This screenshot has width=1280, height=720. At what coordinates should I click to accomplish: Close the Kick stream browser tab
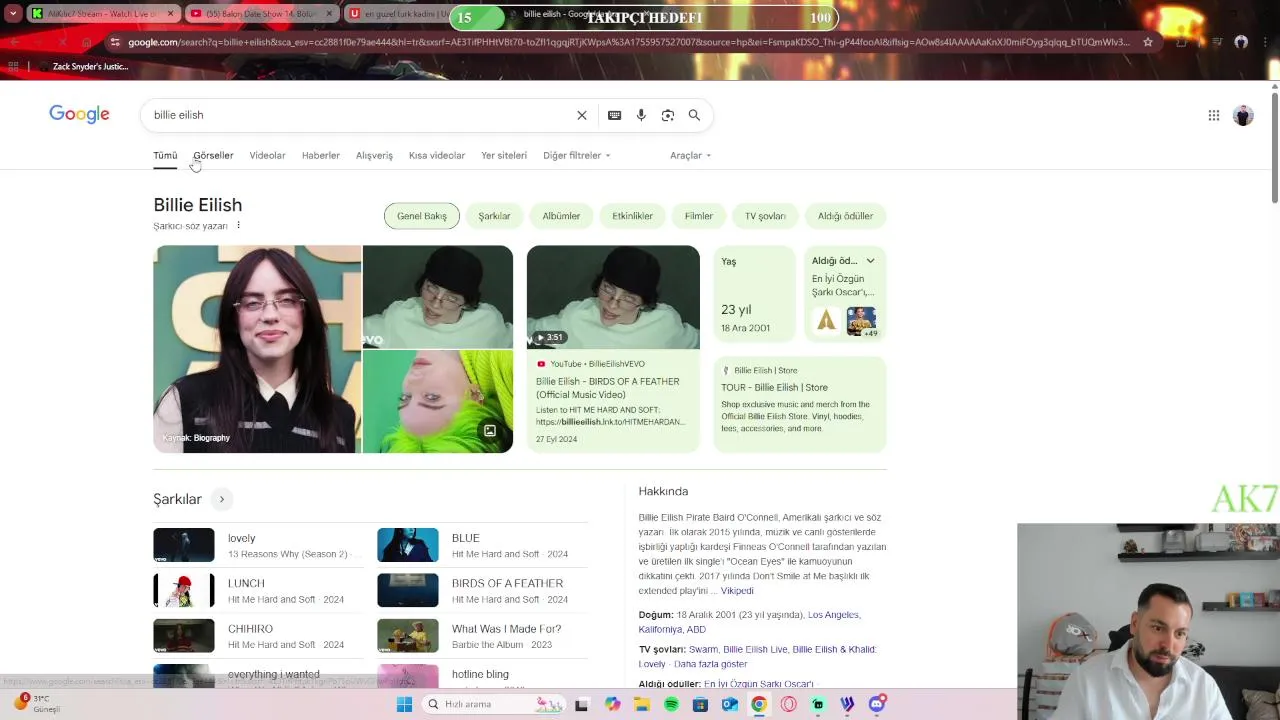pos(170,14)
